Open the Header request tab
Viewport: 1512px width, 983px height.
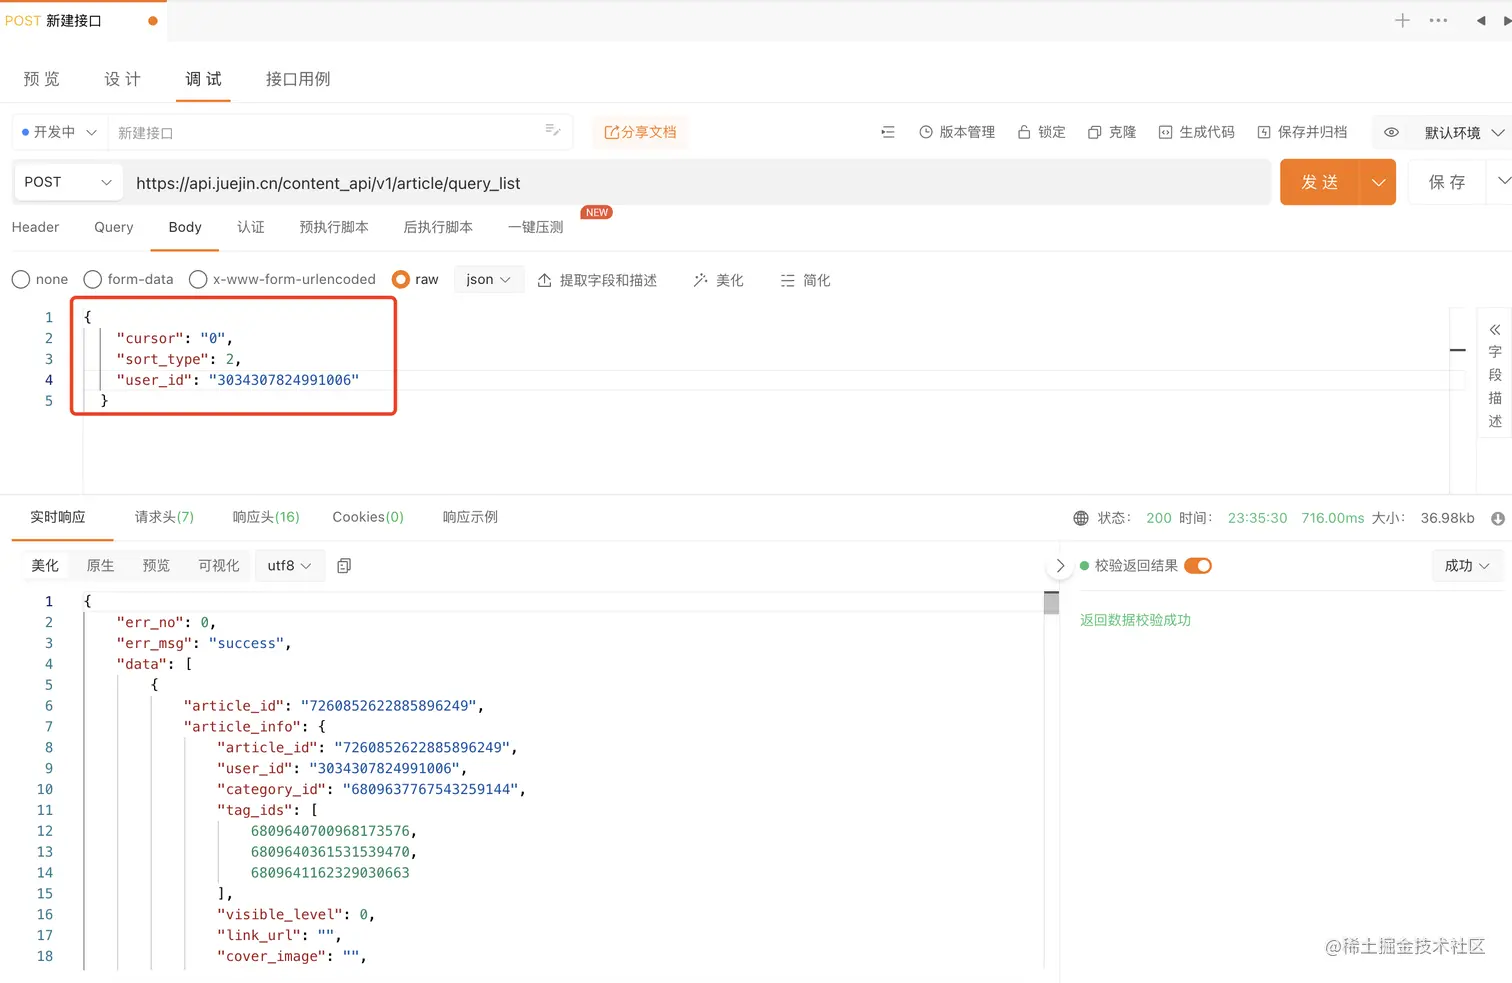pos(36,227)
